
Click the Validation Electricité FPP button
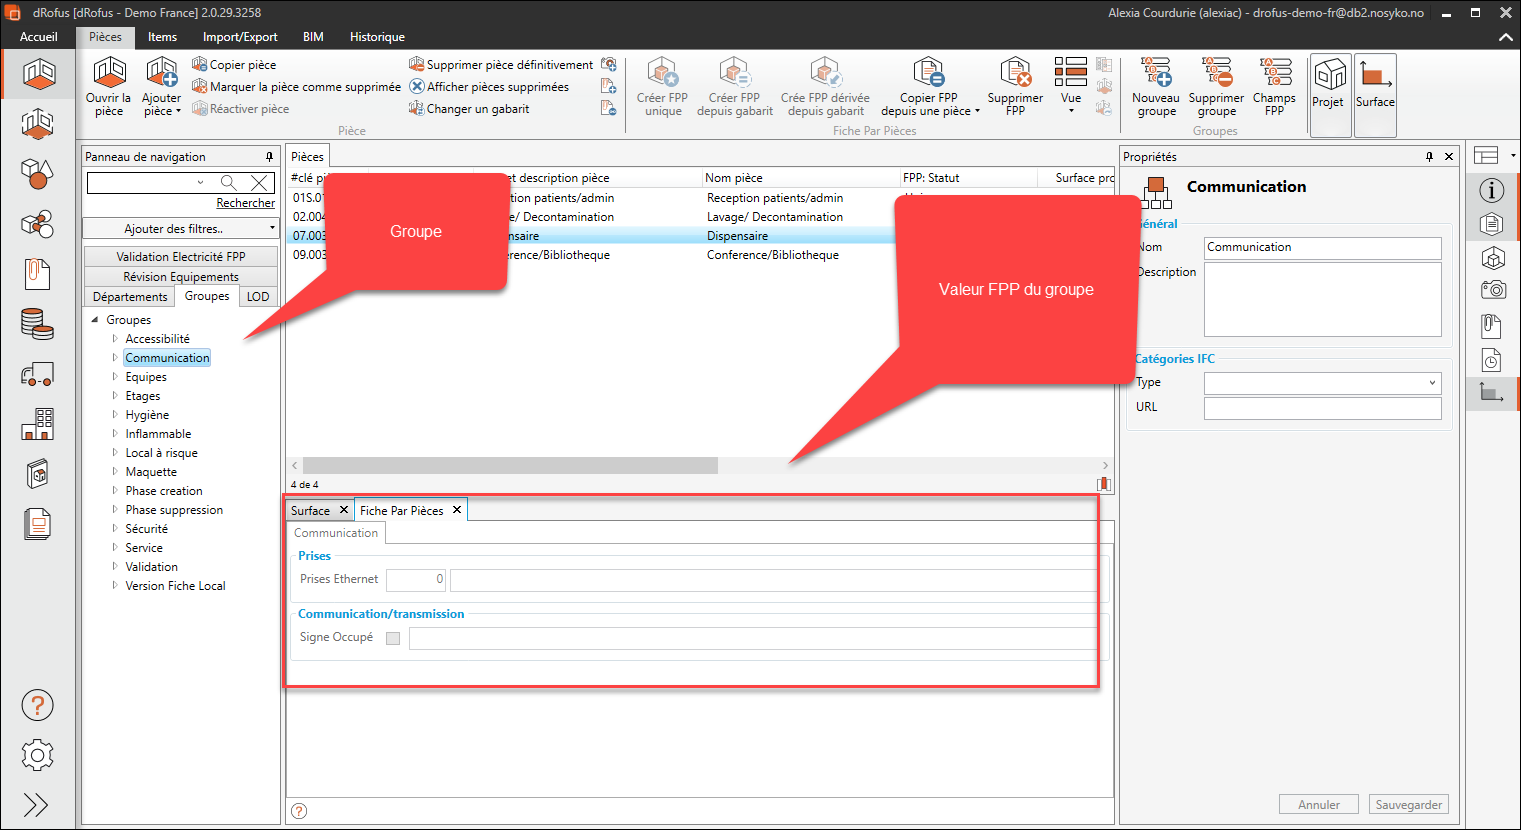[180, 257]
